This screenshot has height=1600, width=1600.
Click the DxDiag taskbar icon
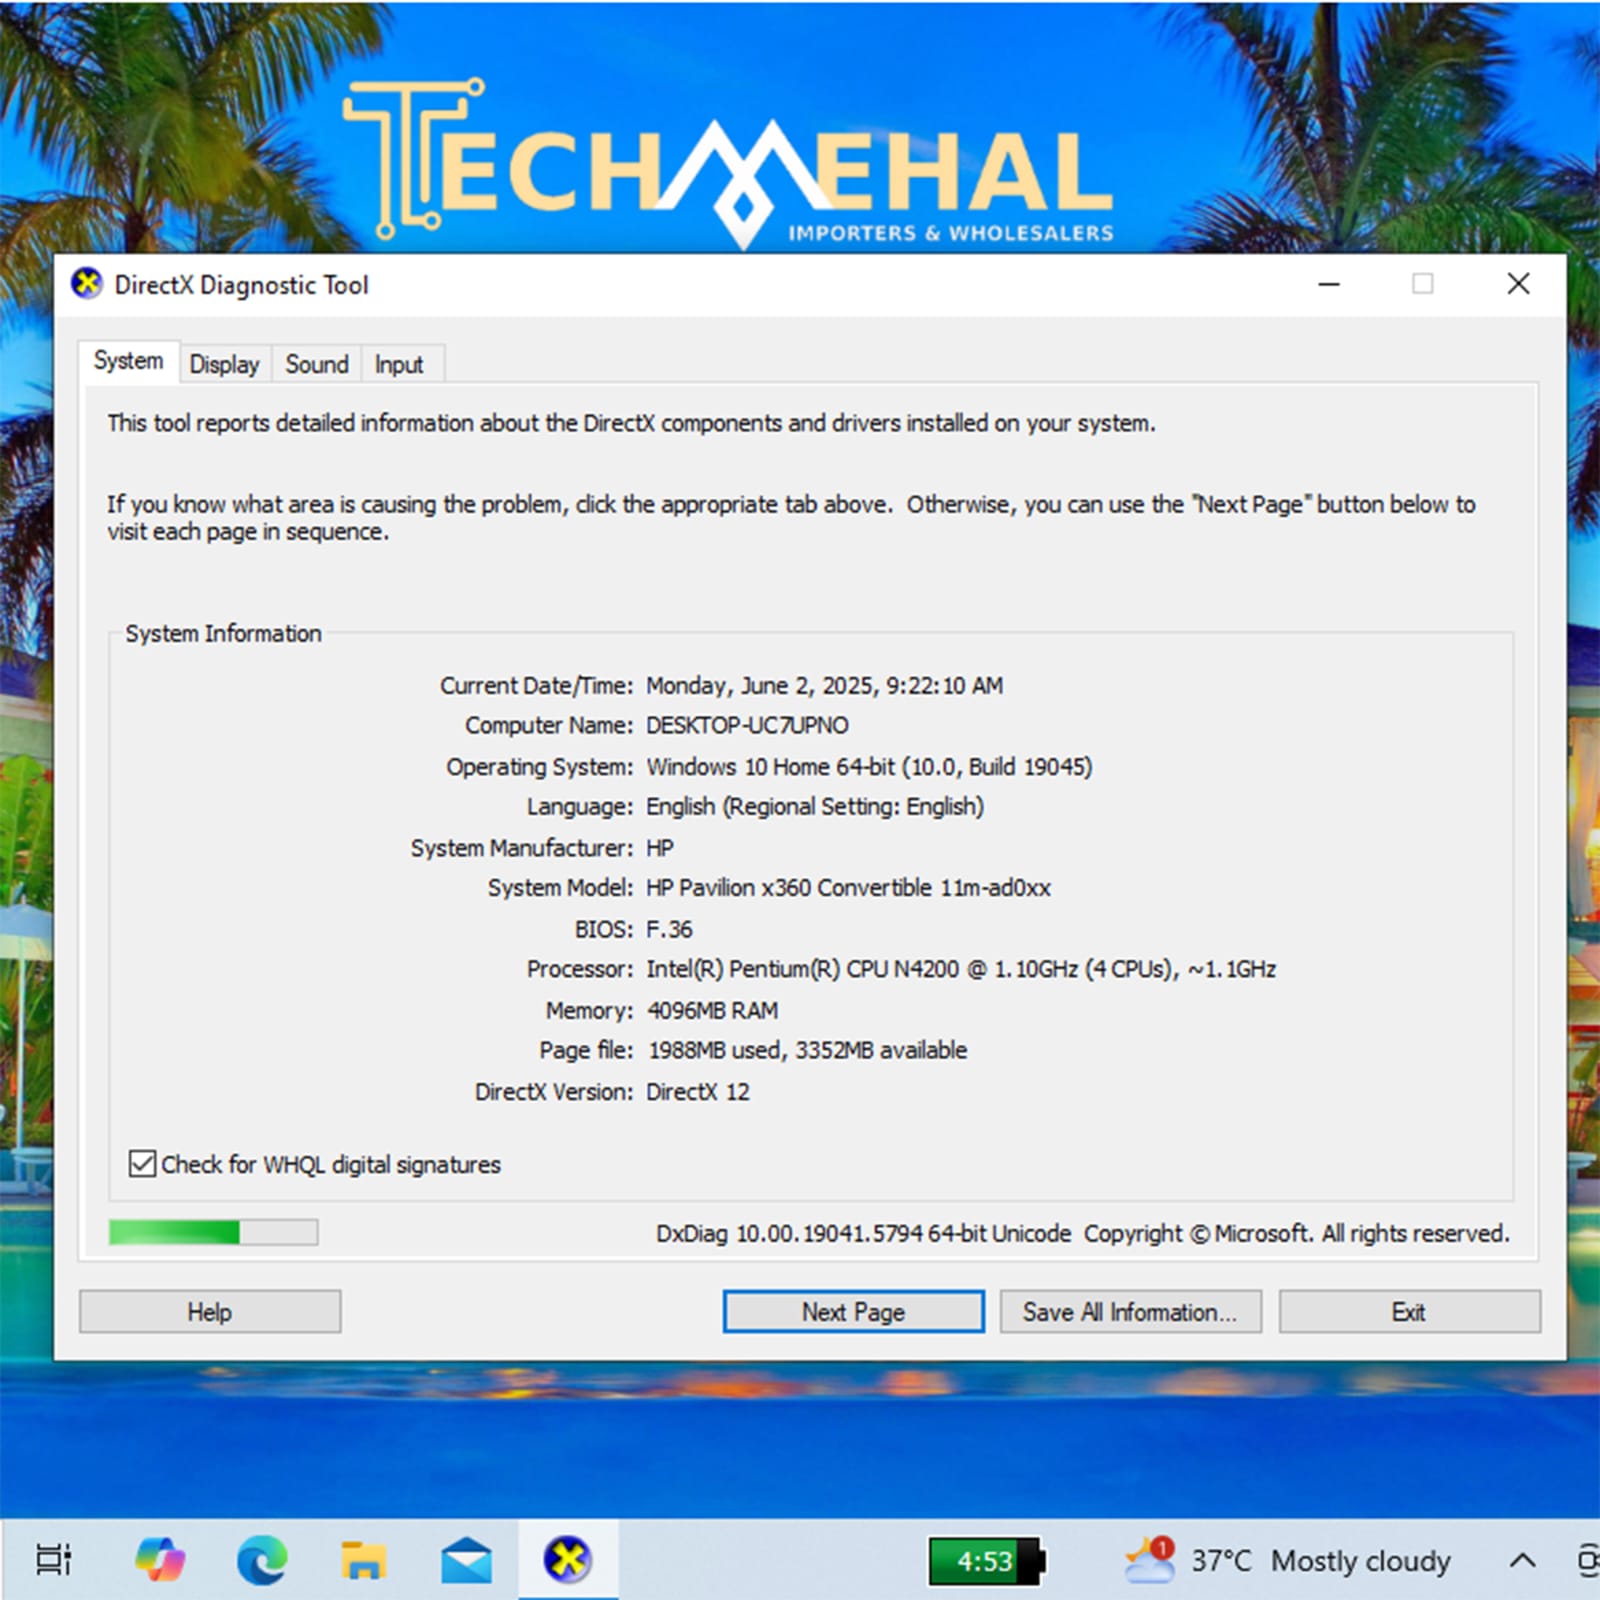pos(568,1559)
